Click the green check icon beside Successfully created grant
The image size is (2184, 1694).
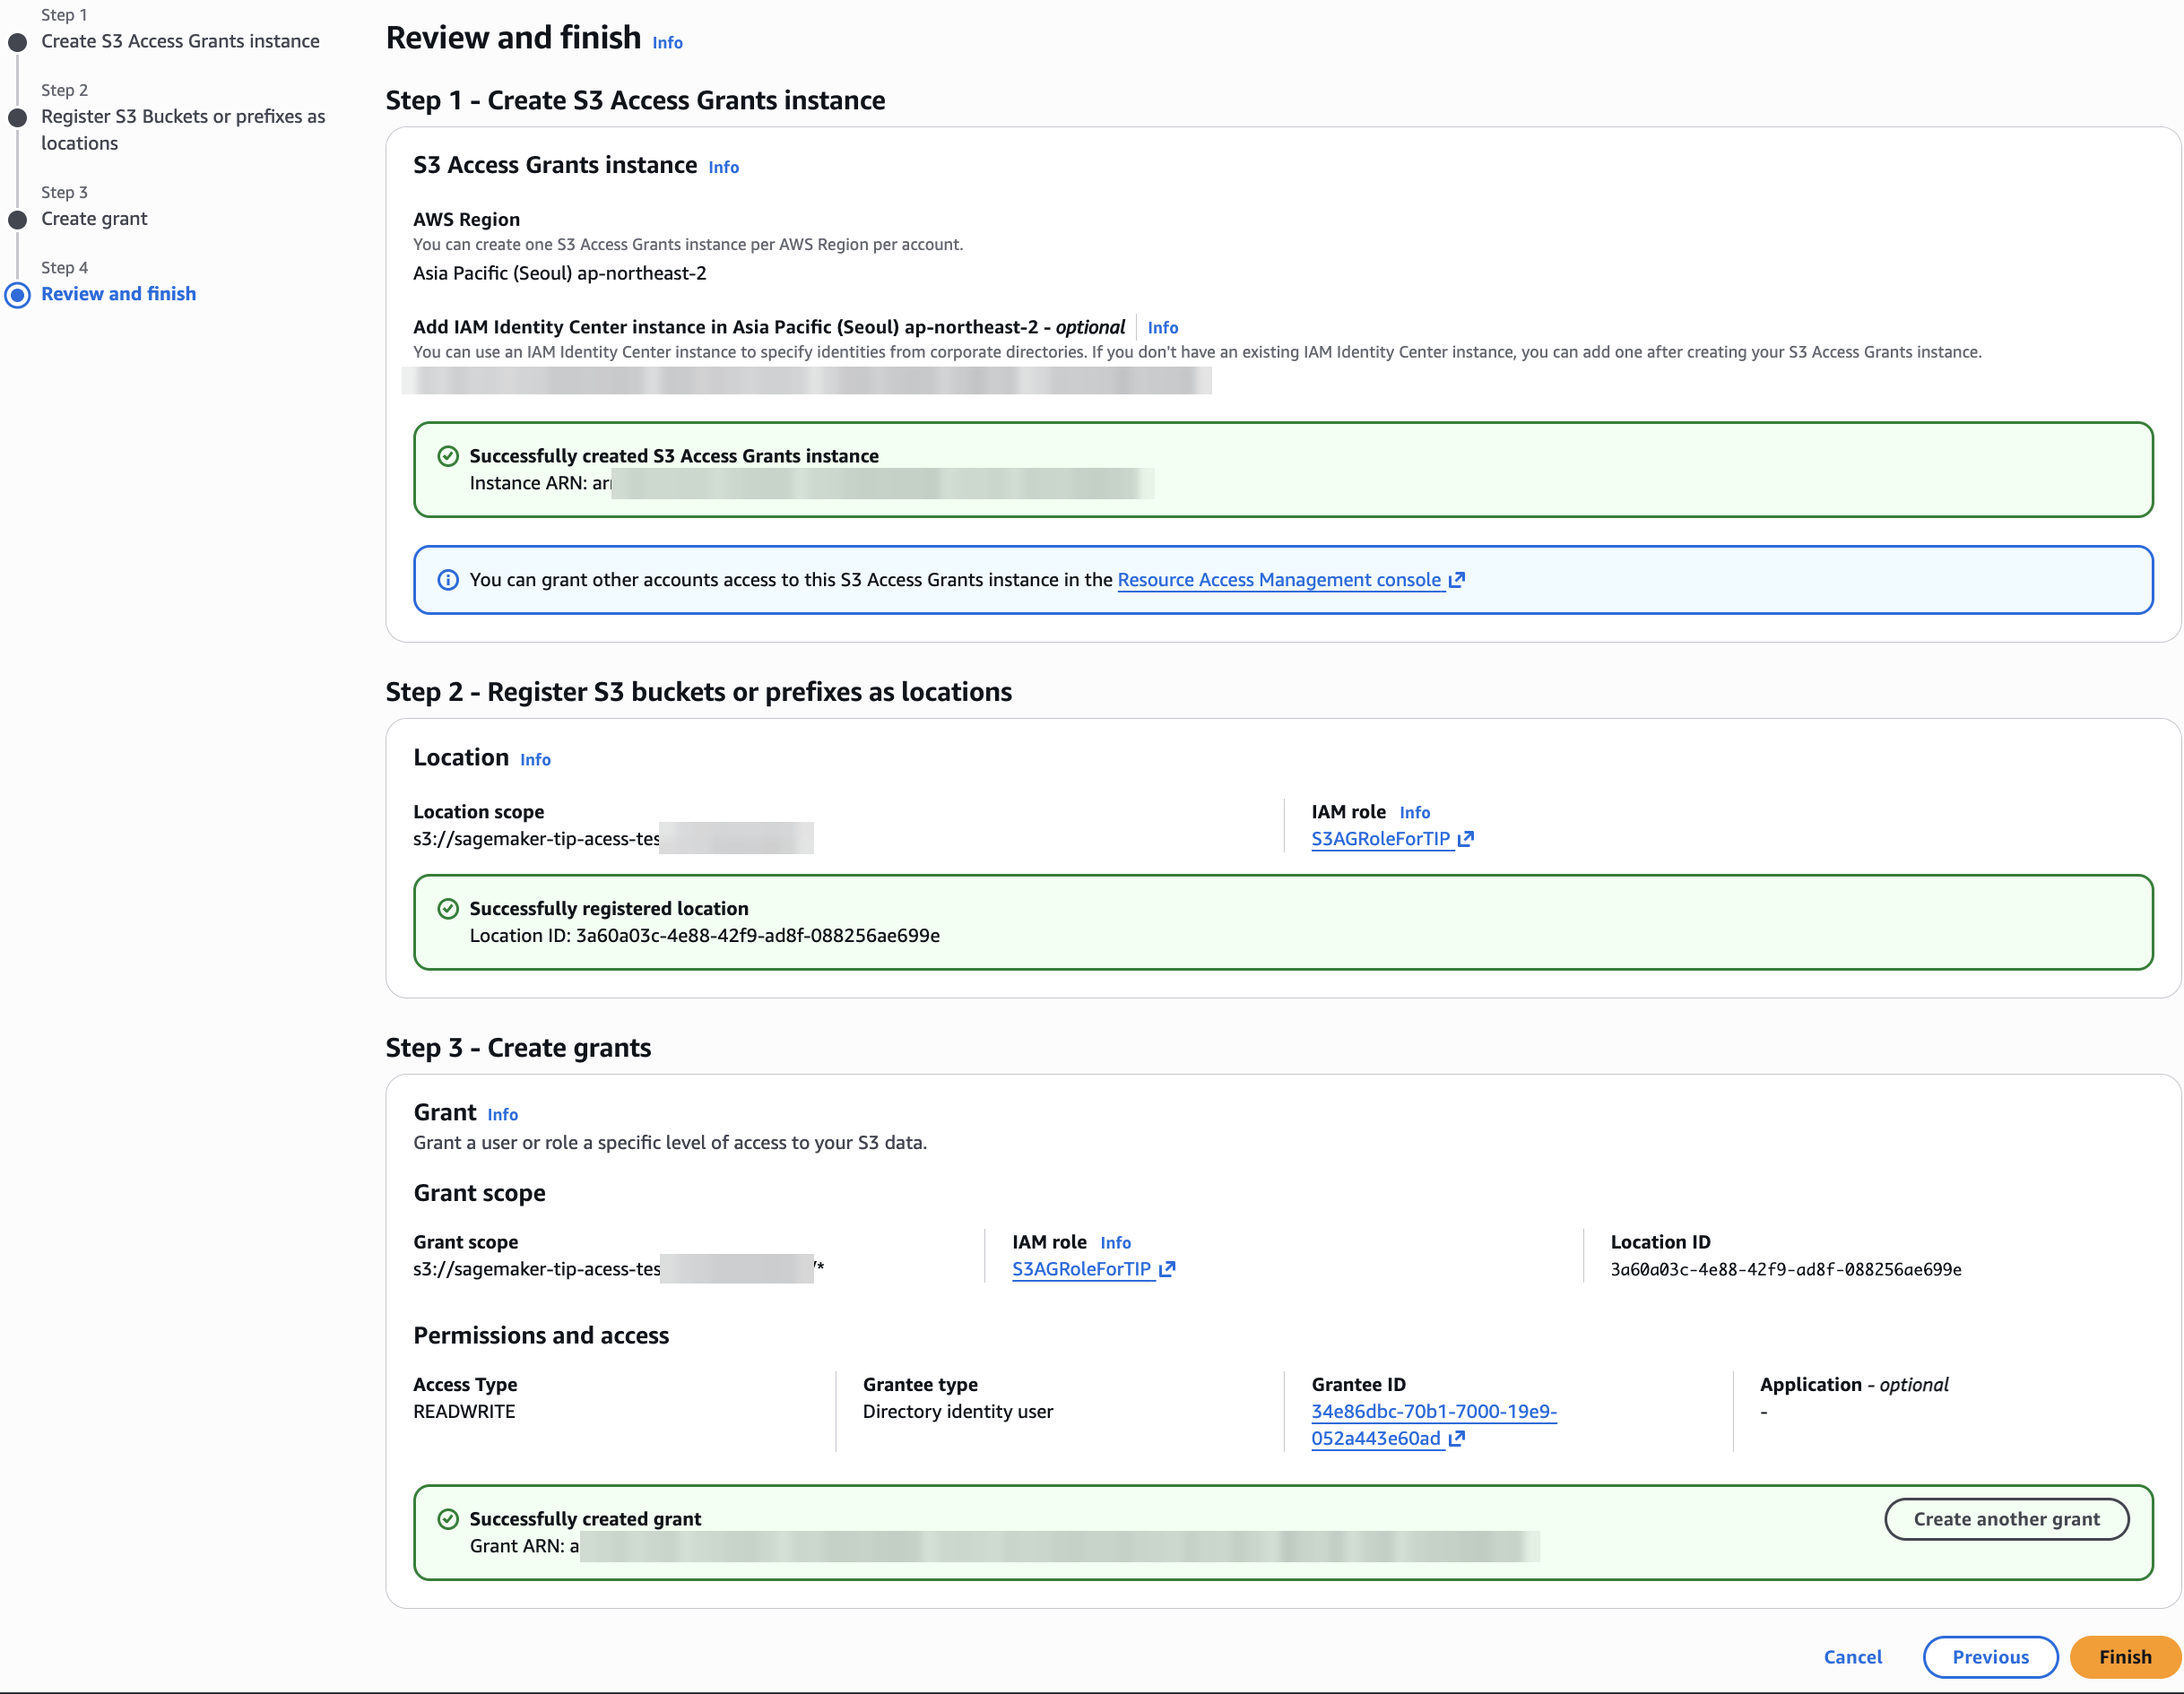[448, 1519]
